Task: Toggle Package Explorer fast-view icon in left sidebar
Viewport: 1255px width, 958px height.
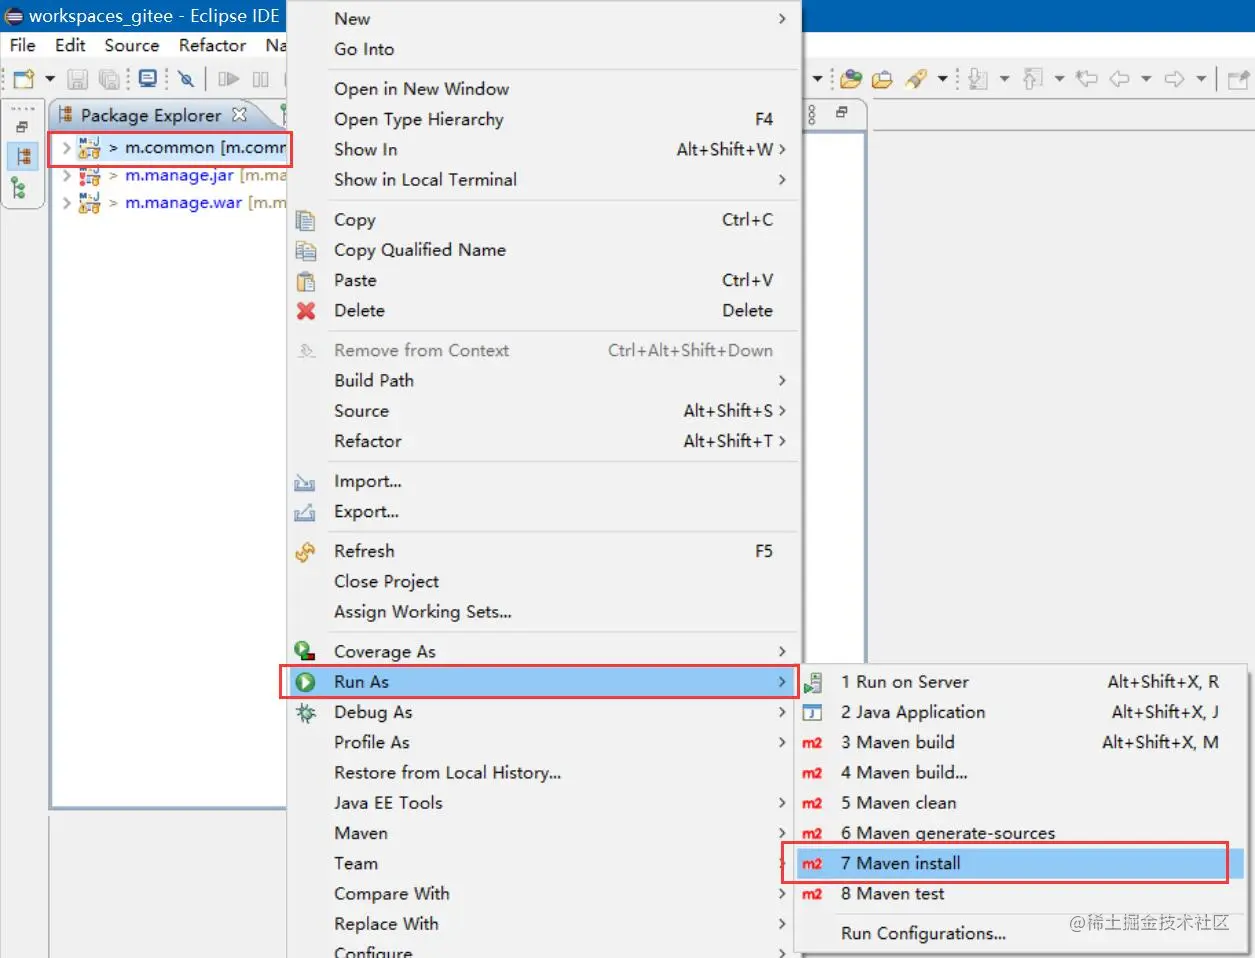Action: coord(23,156)
